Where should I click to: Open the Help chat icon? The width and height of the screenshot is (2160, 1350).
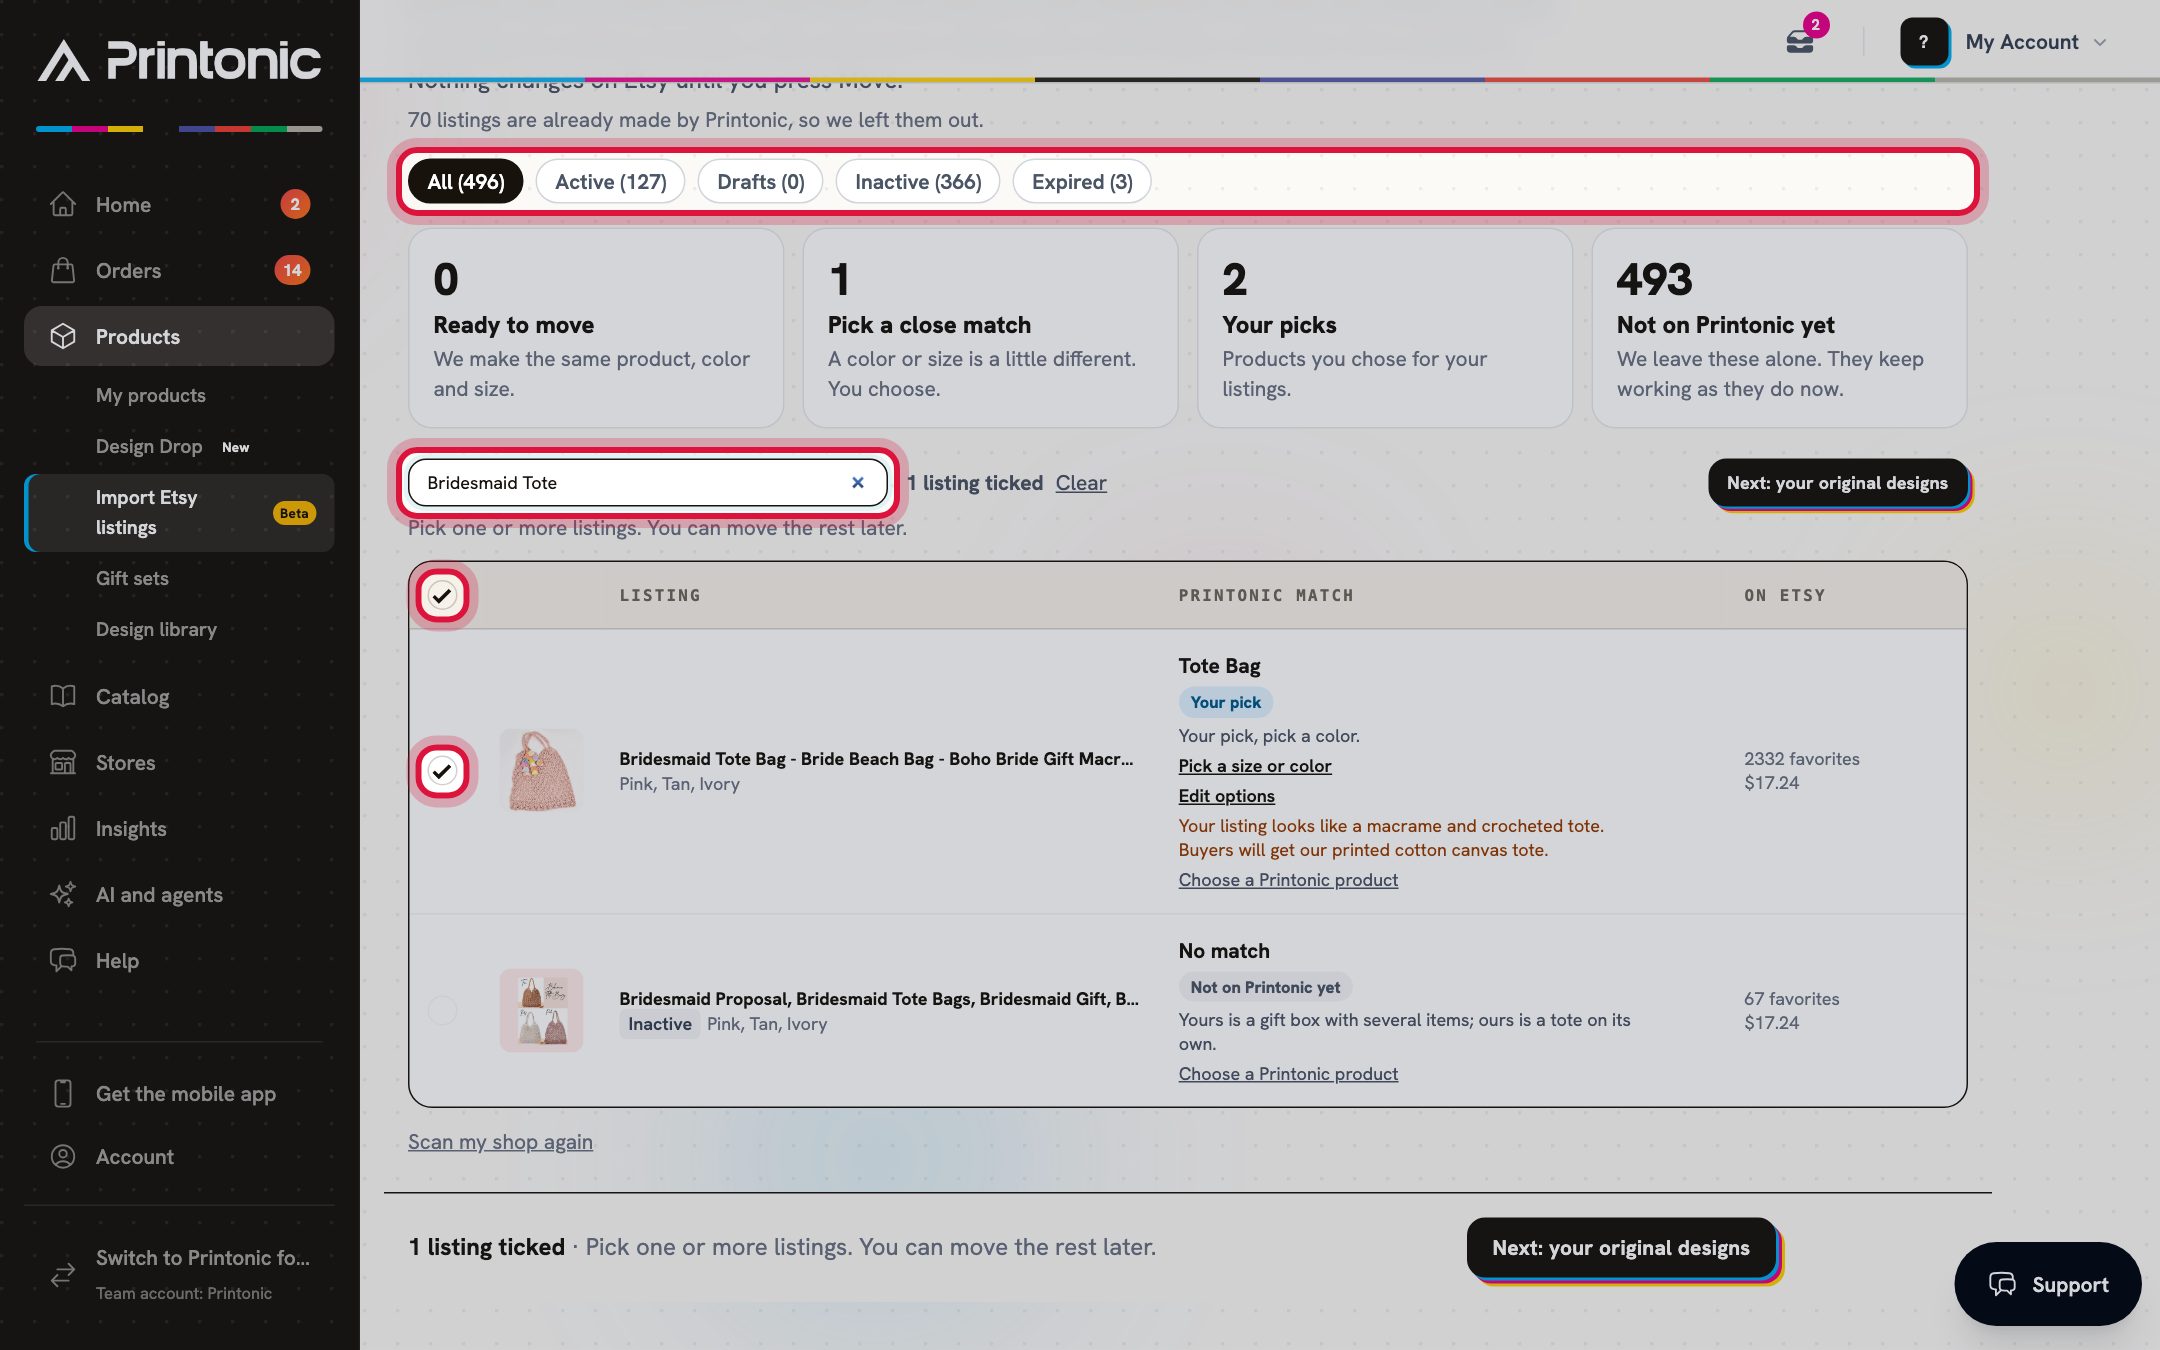tap(63, 960)
